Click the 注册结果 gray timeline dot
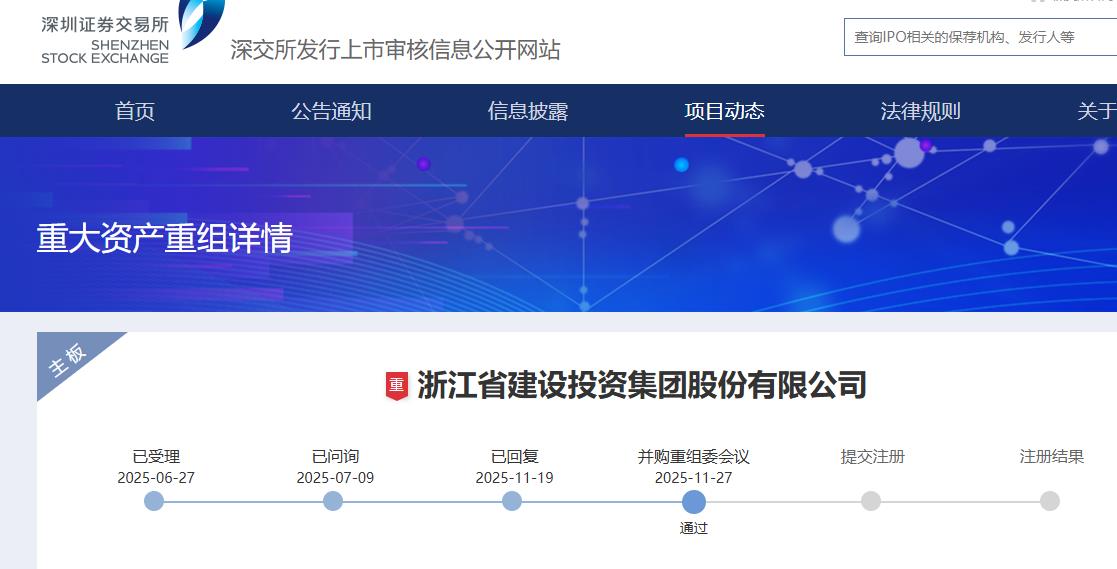 (1049, 501)
